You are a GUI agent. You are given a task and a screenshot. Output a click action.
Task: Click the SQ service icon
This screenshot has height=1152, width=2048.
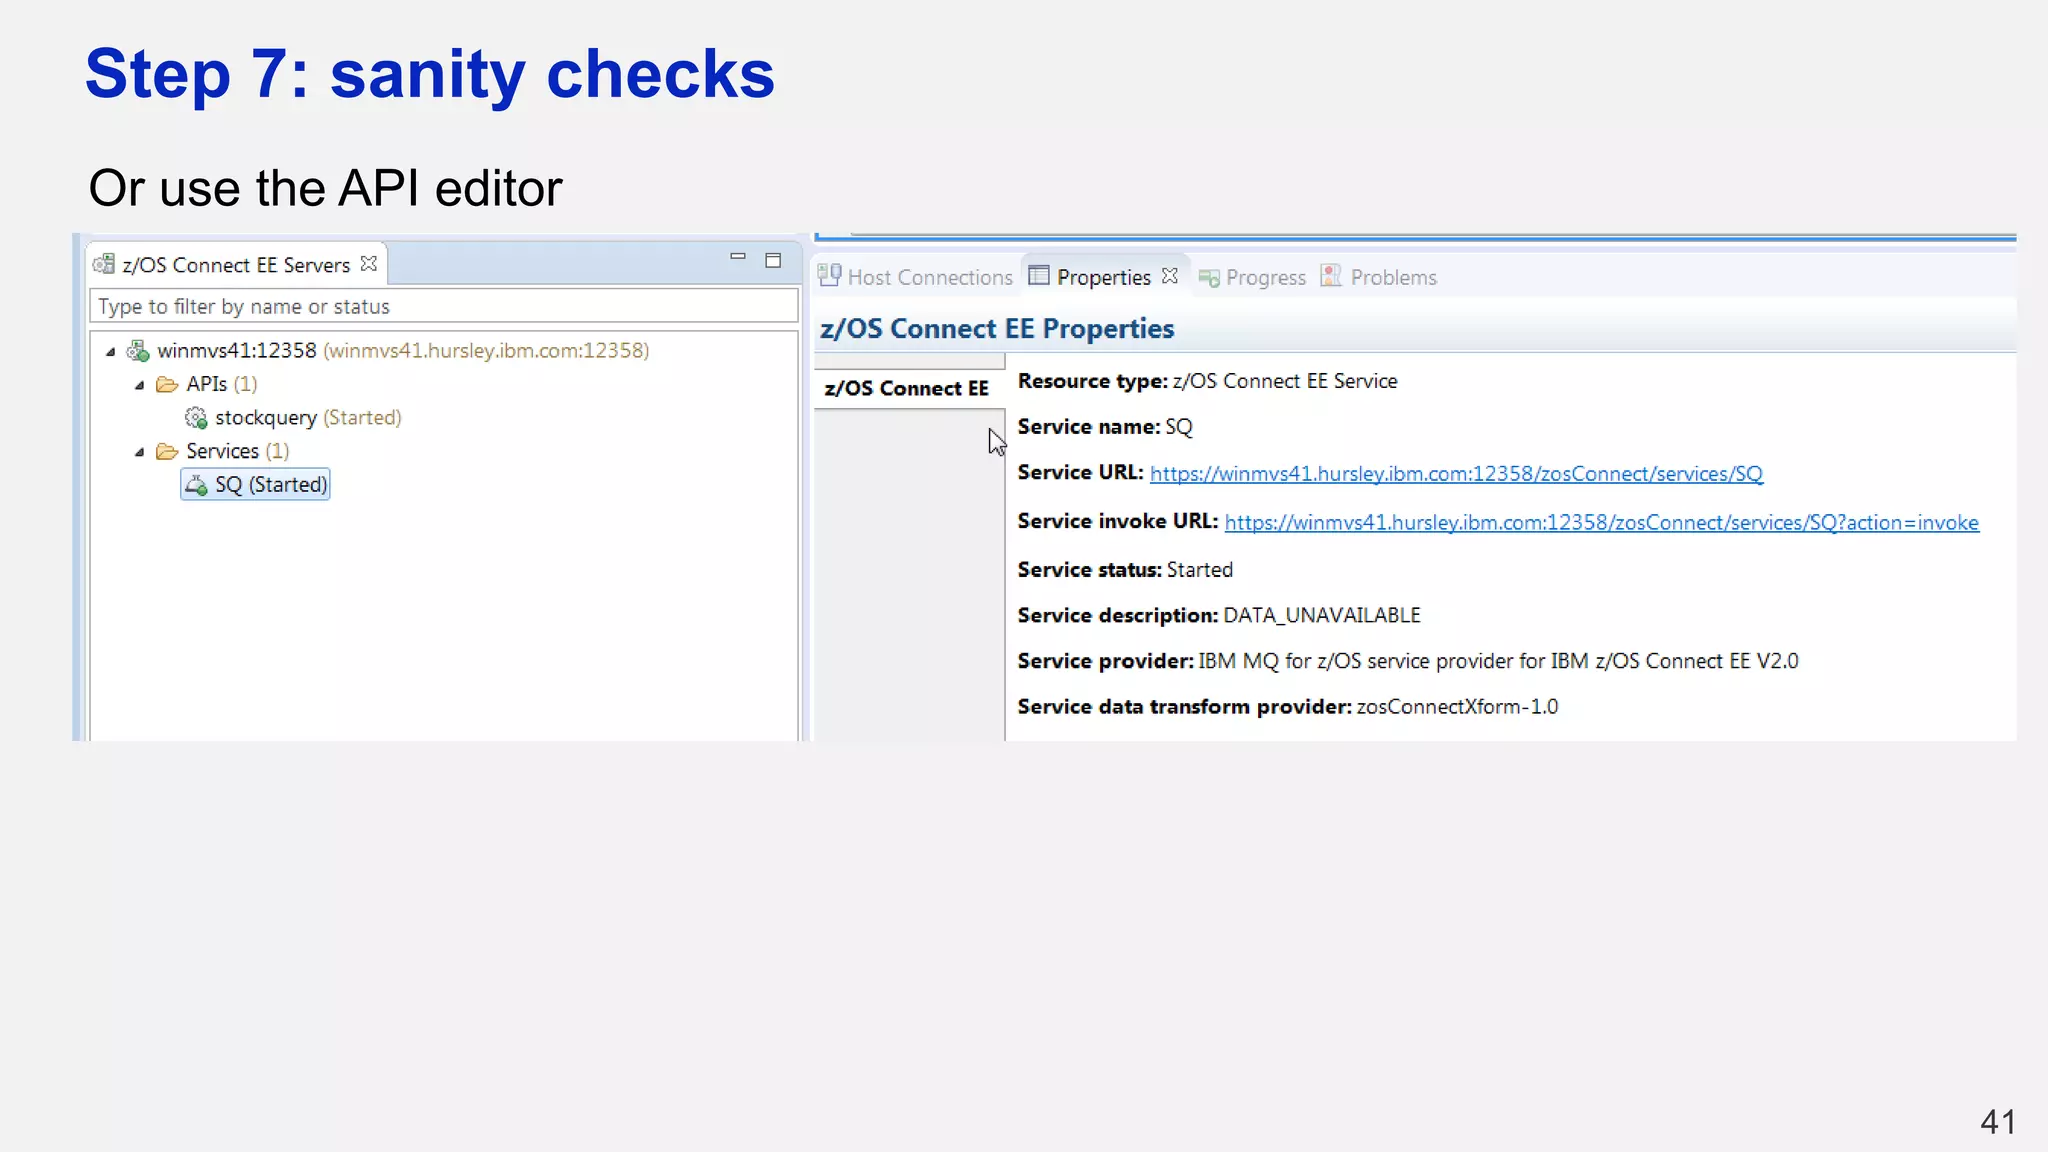coord(196,486)
